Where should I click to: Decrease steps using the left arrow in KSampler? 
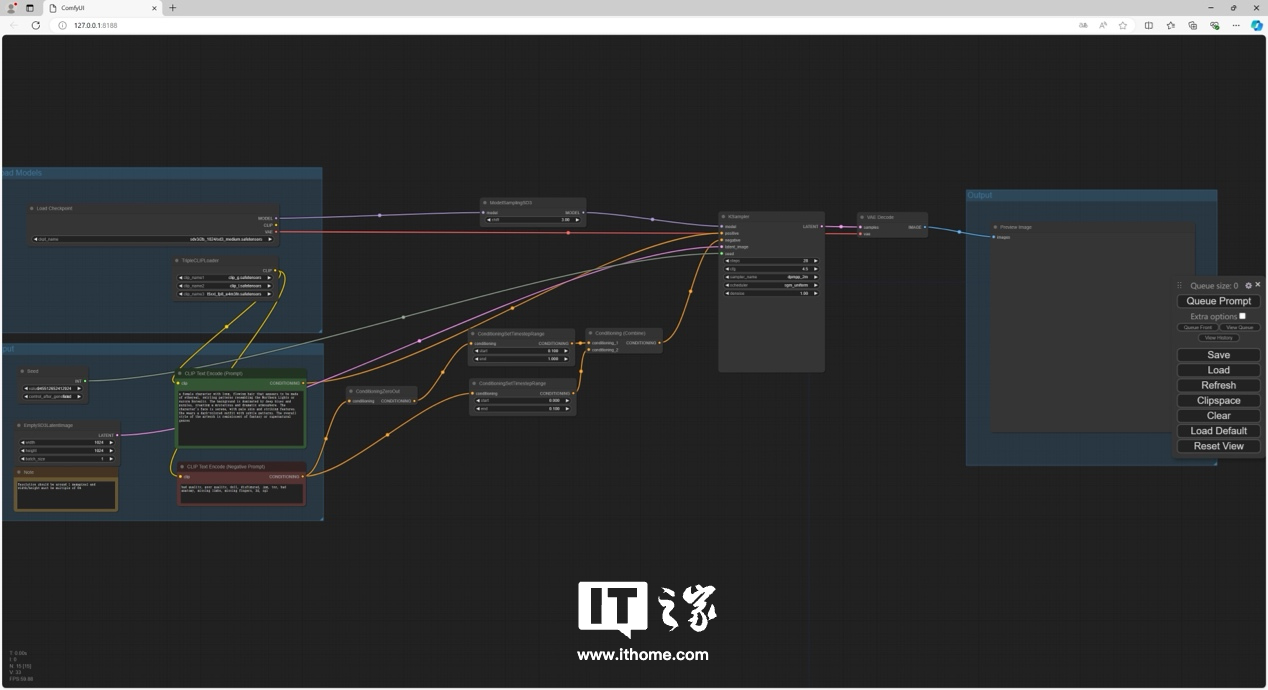click(x=727, y=261)
